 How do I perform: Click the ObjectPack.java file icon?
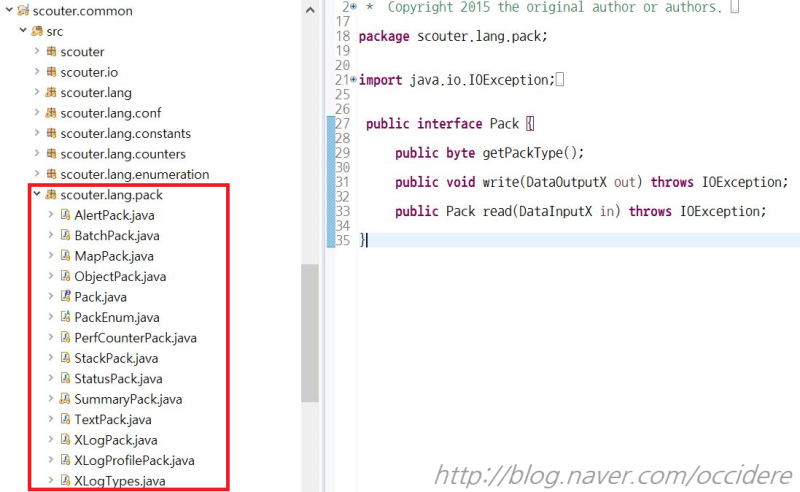(65, 276)
